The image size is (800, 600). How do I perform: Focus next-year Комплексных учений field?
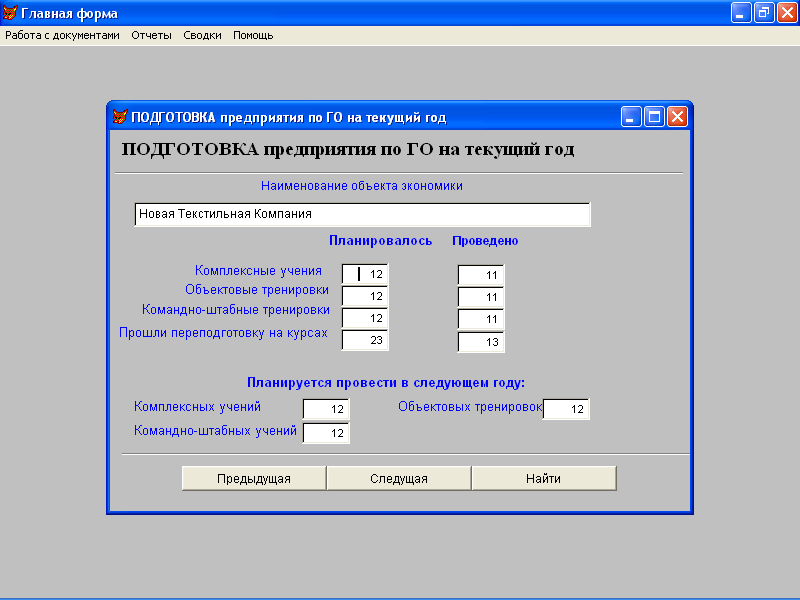(326, 409)
